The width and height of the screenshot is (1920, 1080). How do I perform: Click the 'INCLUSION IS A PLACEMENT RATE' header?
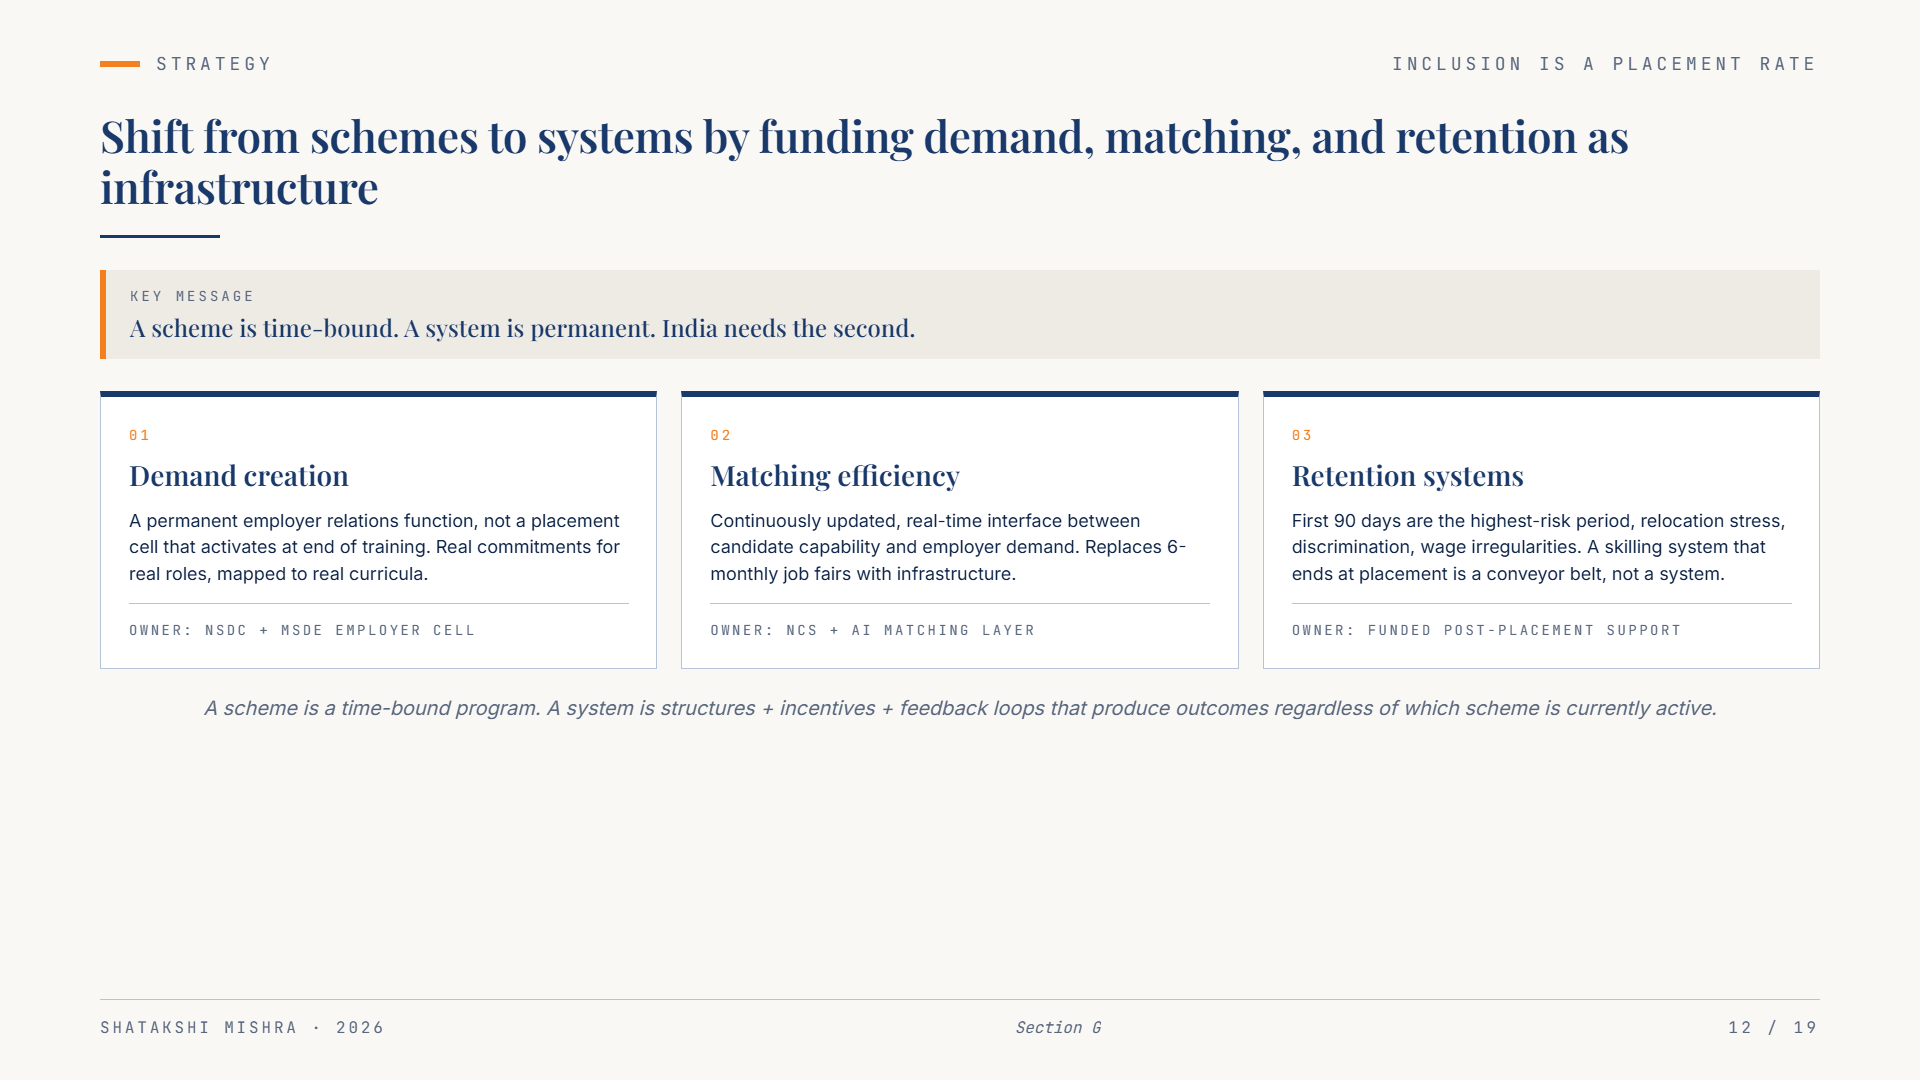coord(1604,64)
